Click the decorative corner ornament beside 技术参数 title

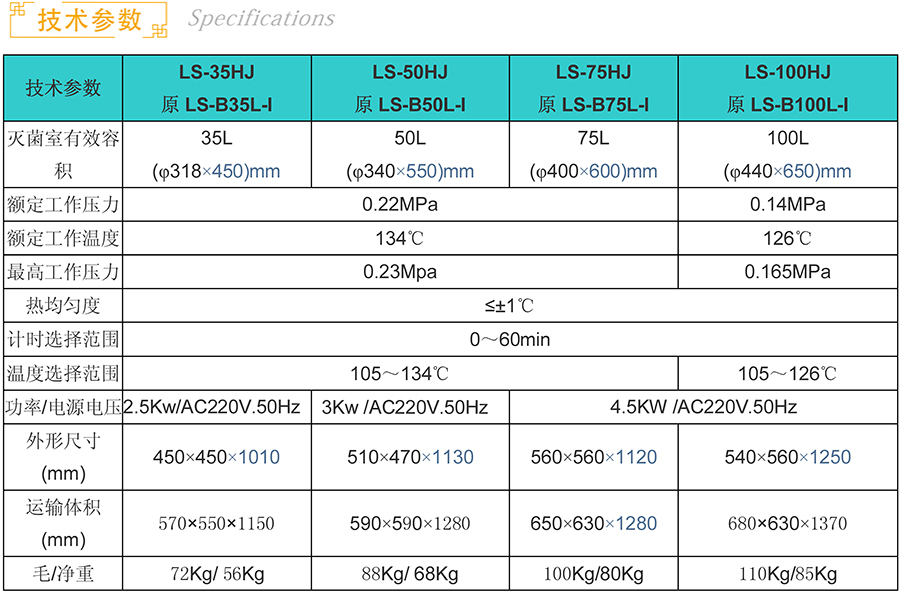coord(157,32)
